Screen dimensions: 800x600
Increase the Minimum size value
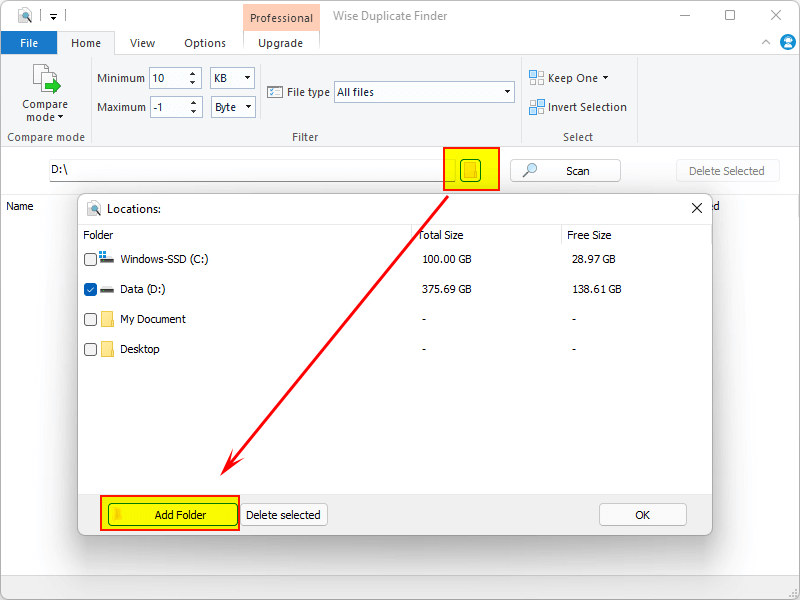click(x=192, y=73)
